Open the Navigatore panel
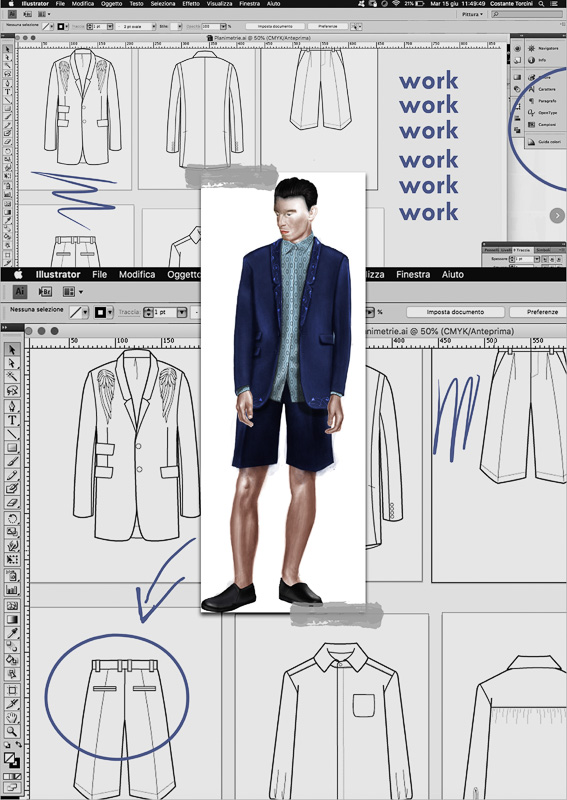This screenshot has height=800, width=567. point(544,48)
